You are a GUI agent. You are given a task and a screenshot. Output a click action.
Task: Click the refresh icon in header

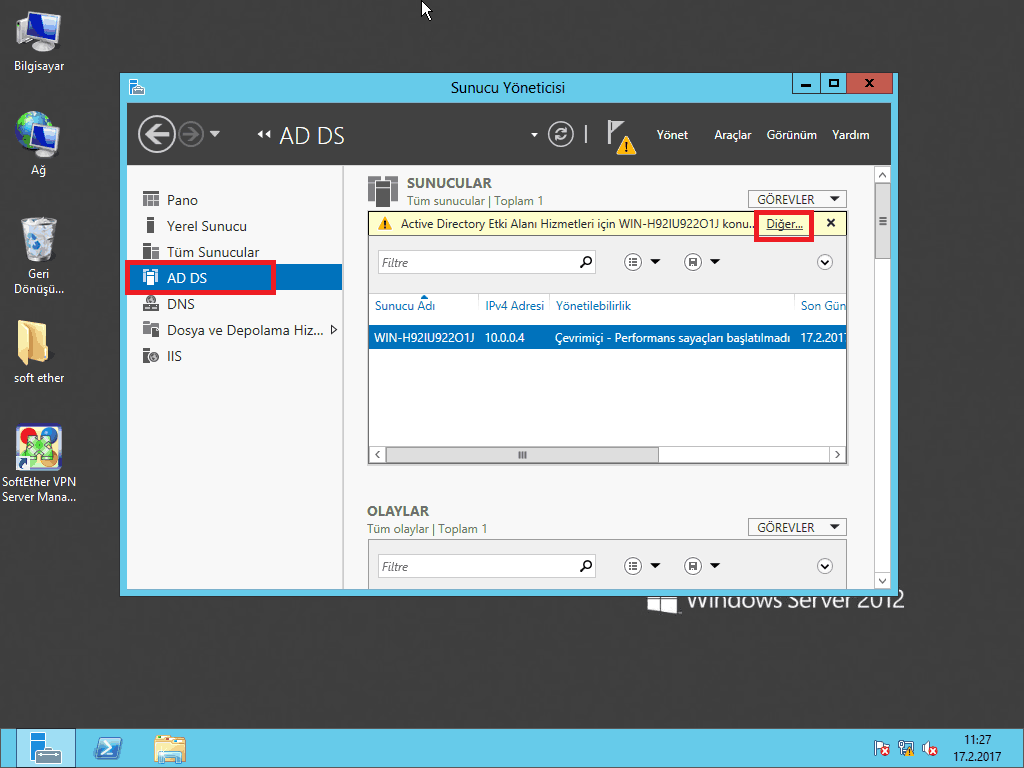click(562, 134)
